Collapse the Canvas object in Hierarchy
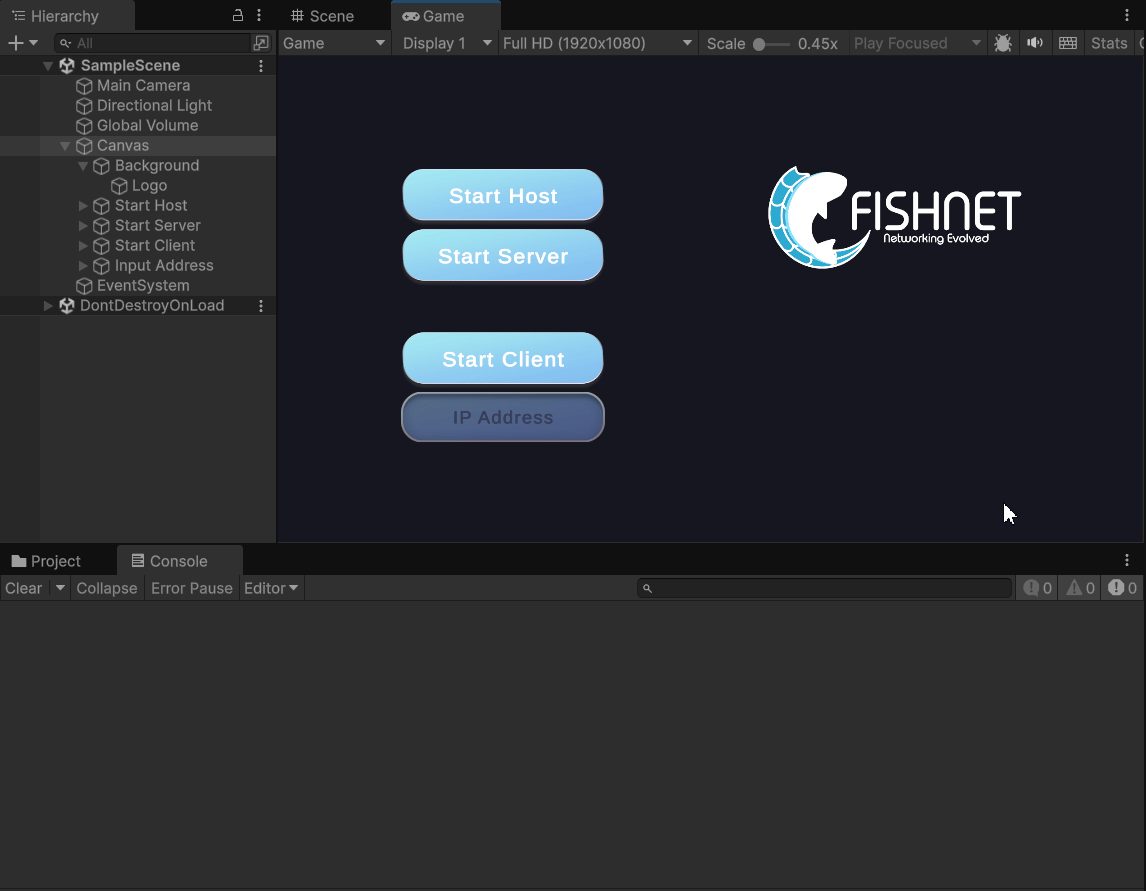Viewport: 1146px width, 891px height. (x=66, y=146)
